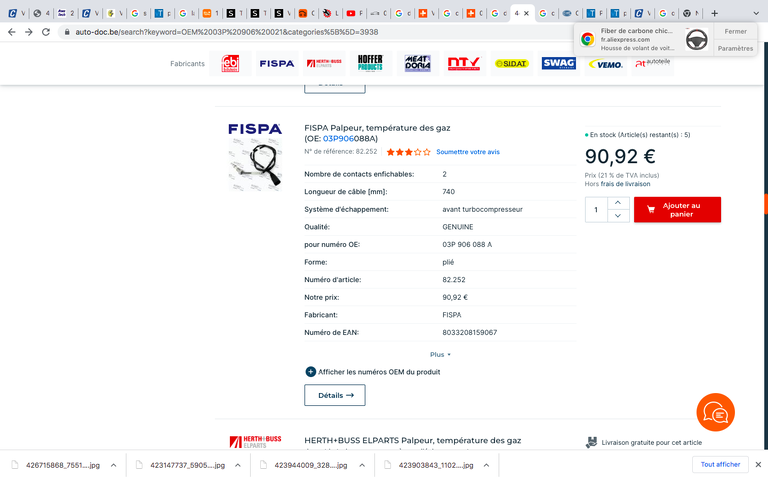Click the Herth+Buss Elparts product logo
Image resolution: width=768 pixels, height=480 pixels.
[x=255, y=441]
